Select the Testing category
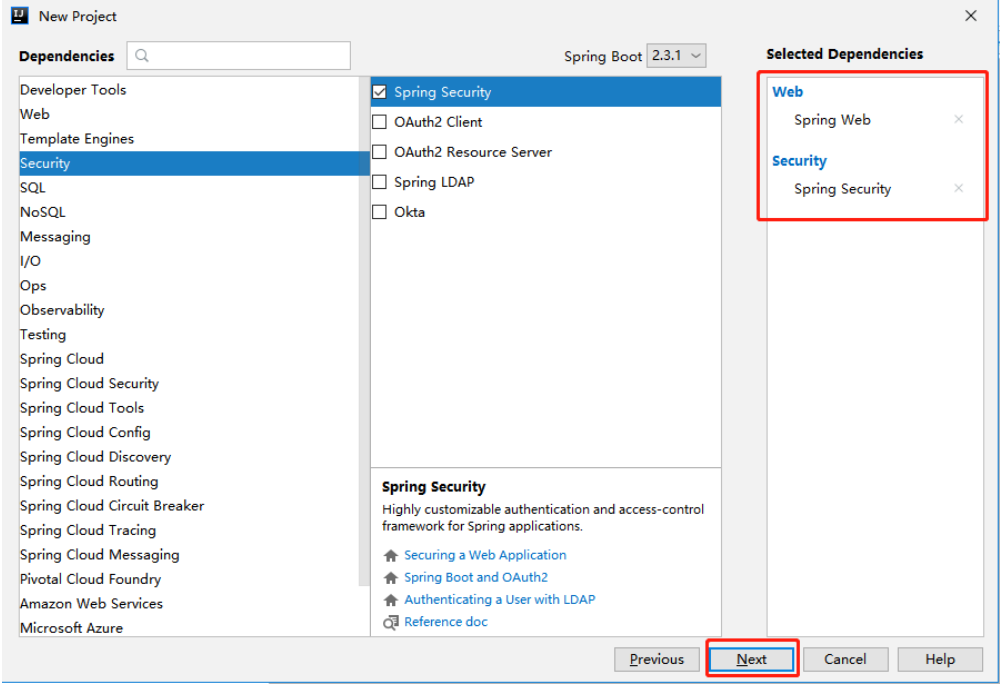Viewport: 1000px width, 690px height. (189, 334)
